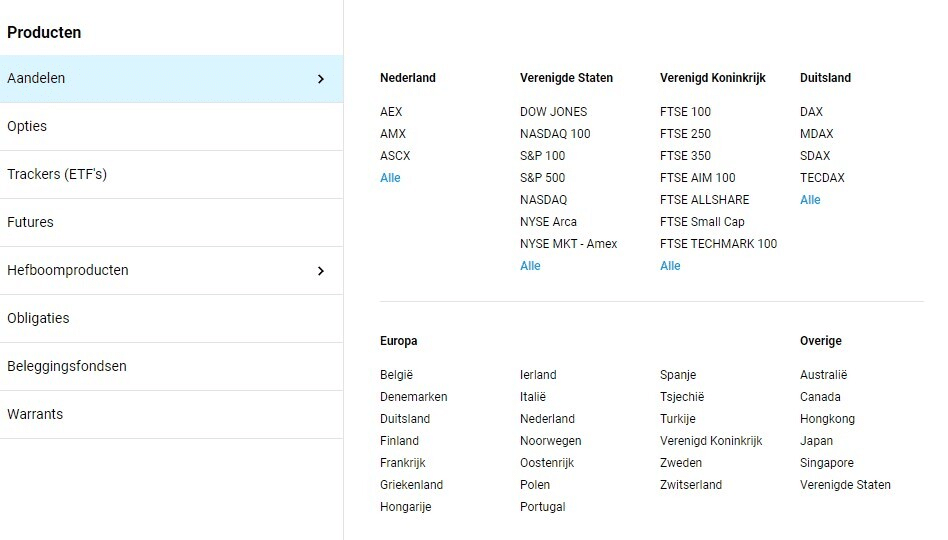Screen dimensions: 948x540
Task: Select Australië under Overige
Action: 823,375
